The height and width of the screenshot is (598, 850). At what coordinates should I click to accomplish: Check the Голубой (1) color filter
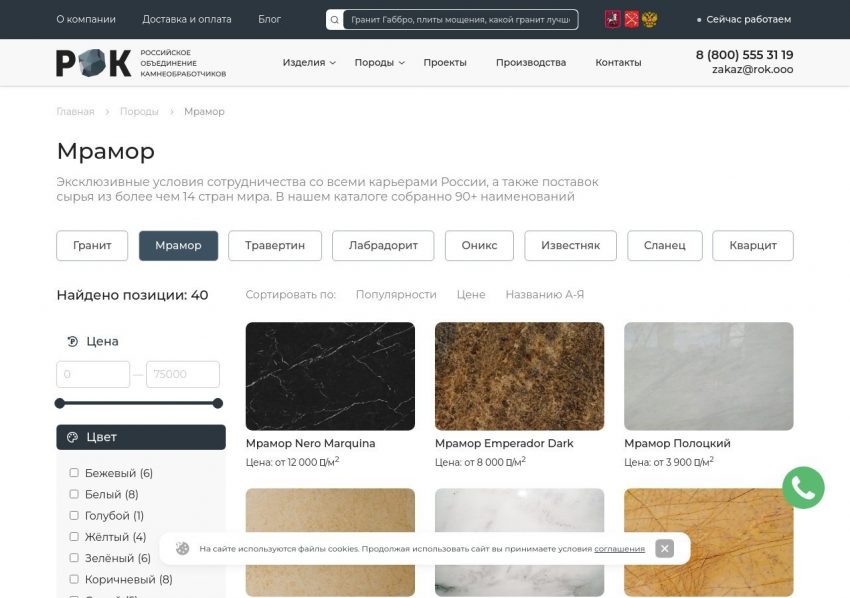(74, 515)
